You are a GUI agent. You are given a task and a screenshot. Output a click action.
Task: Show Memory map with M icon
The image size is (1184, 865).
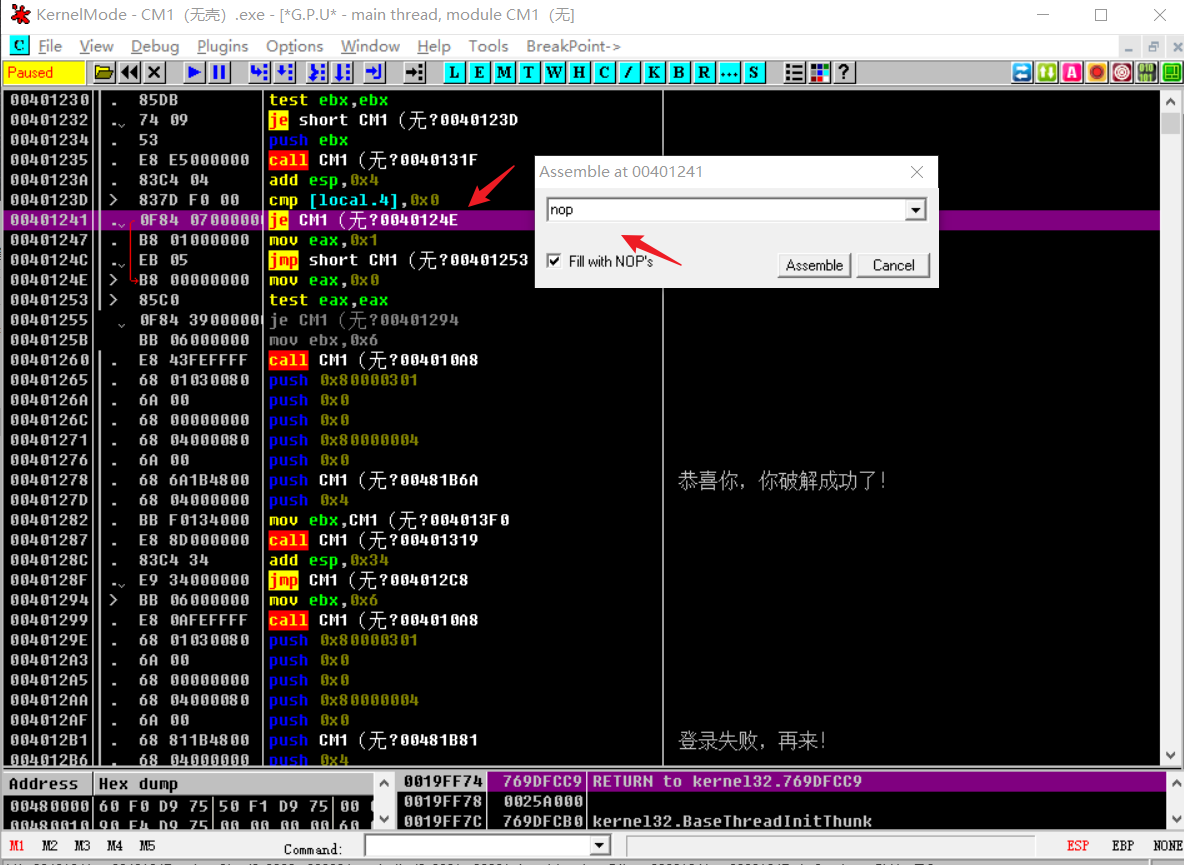504,72
